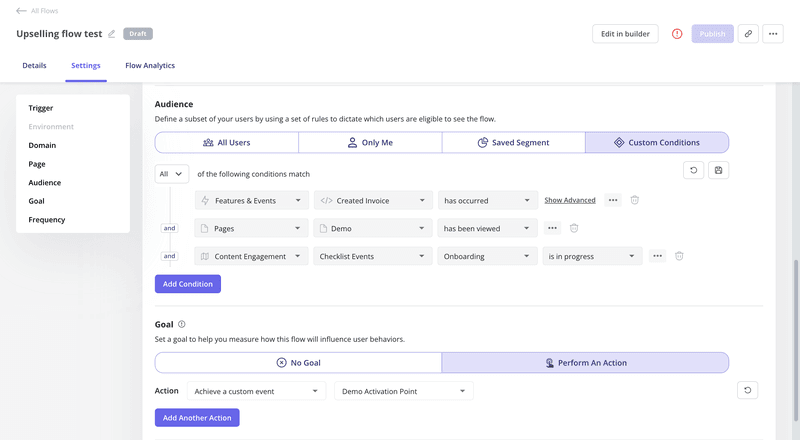
Task: Open the Demo Activation Point dropdown
Action: click(x=404, y=391)
